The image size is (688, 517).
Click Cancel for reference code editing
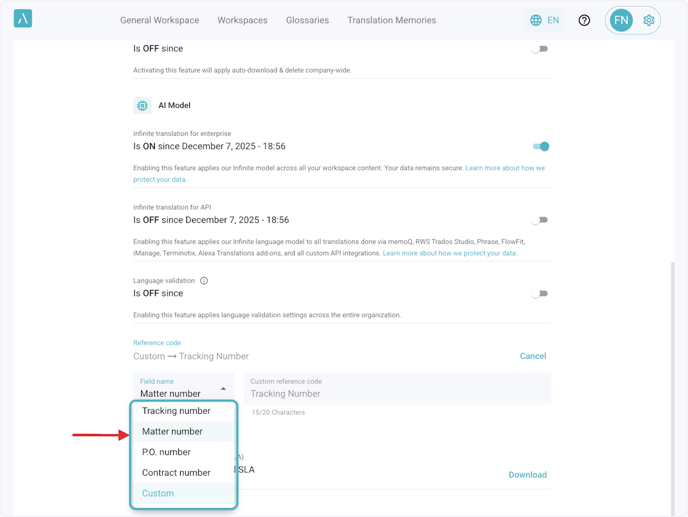pos(532,356)
